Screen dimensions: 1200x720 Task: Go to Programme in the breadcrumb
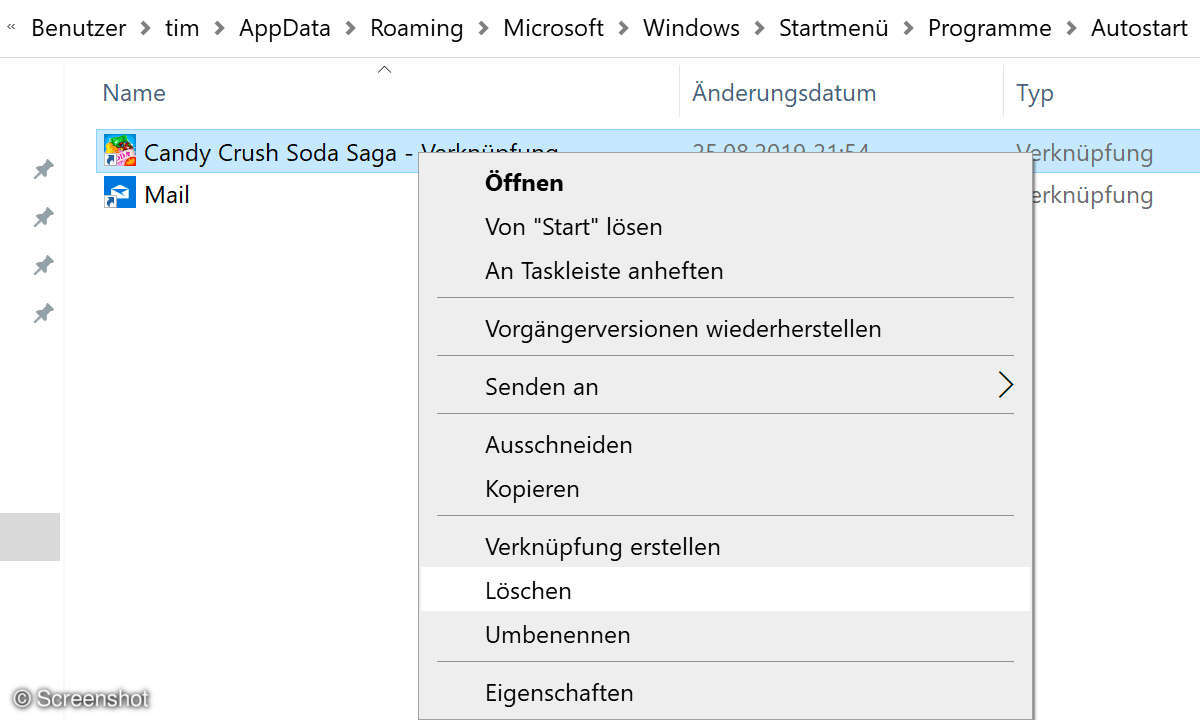pos(990,28)
